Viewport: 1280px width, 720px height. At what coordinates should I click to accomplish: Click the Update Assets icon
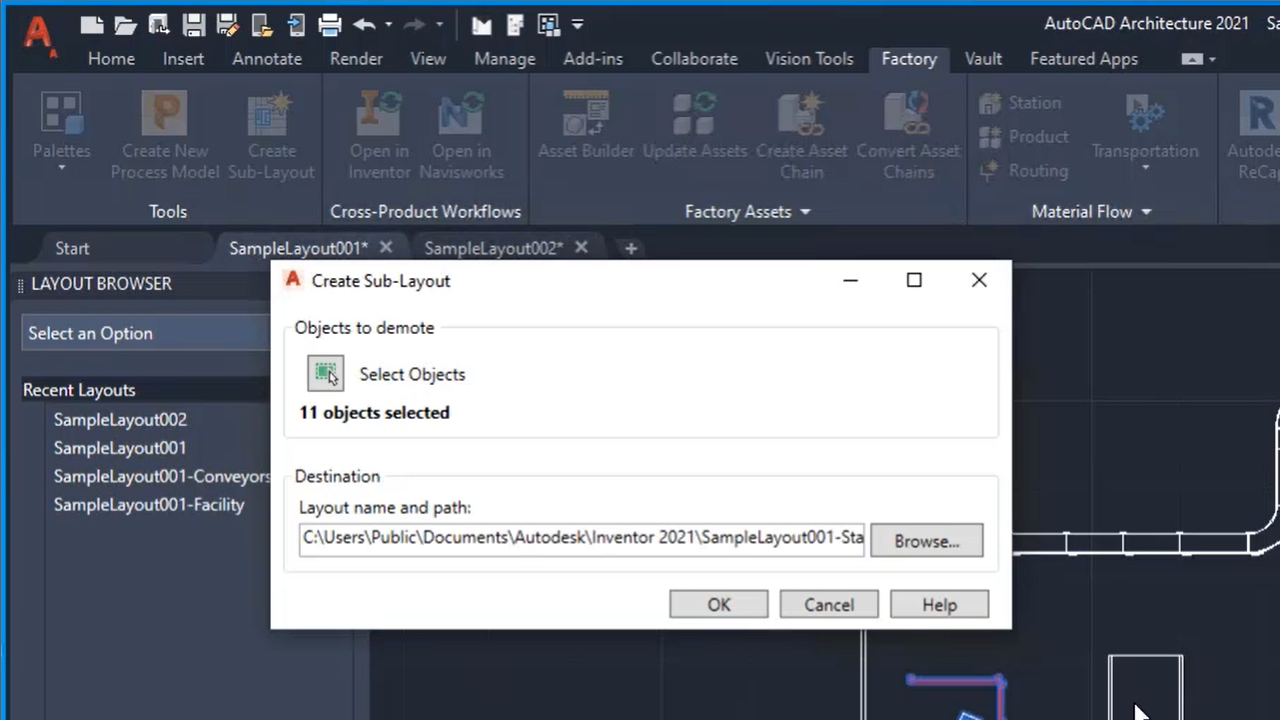click(695, 113)
